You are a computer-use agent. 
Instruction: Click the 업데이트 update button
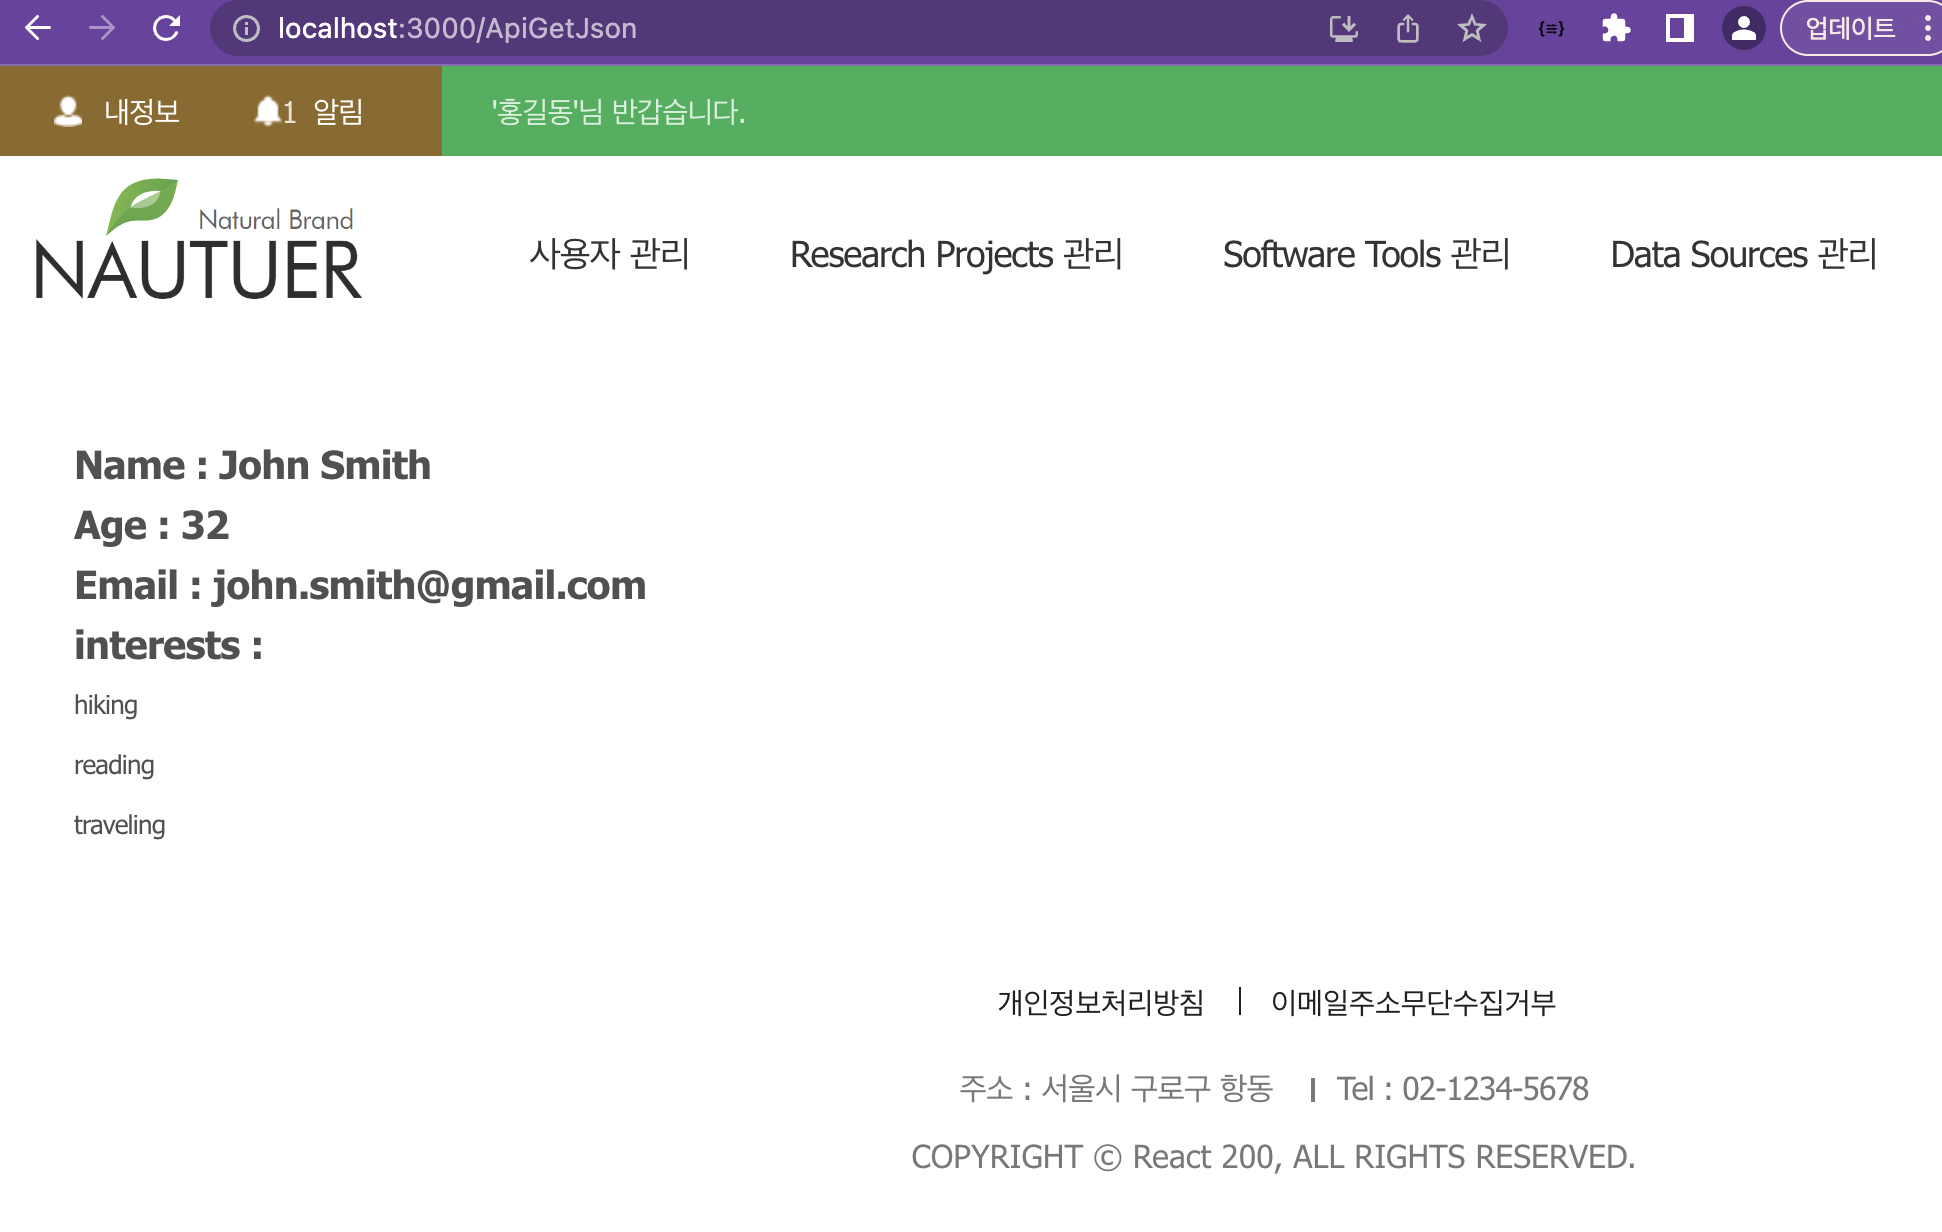click(x=1850, y=29)
